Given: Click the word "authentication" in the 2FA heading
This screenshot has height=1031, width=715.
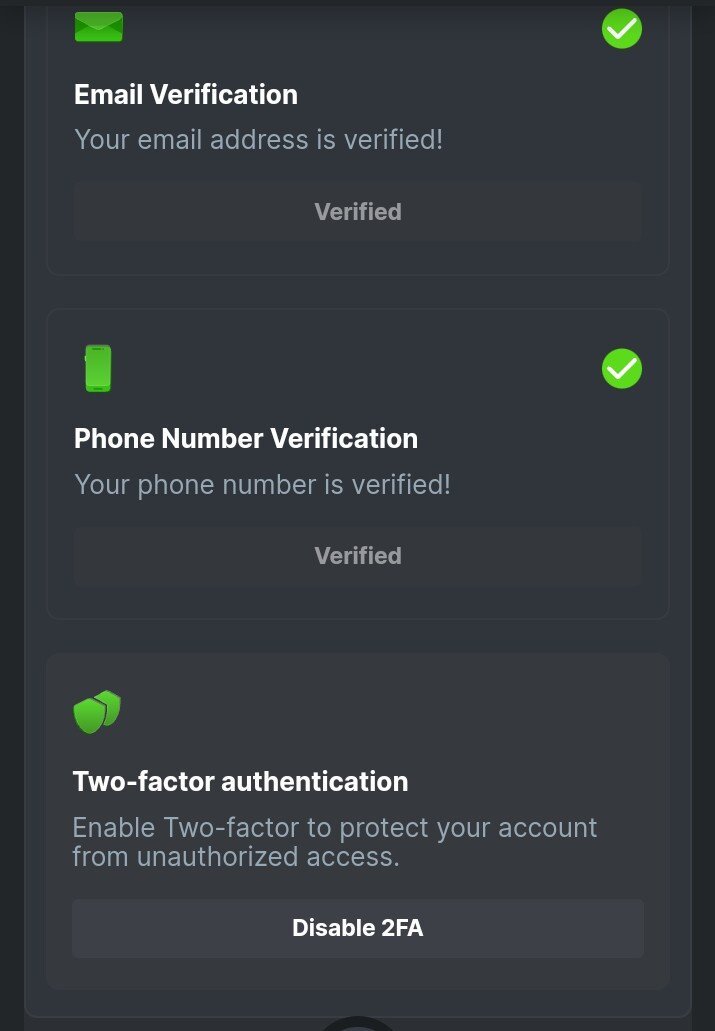Looking at the screenshot, I should pos(314,781).
